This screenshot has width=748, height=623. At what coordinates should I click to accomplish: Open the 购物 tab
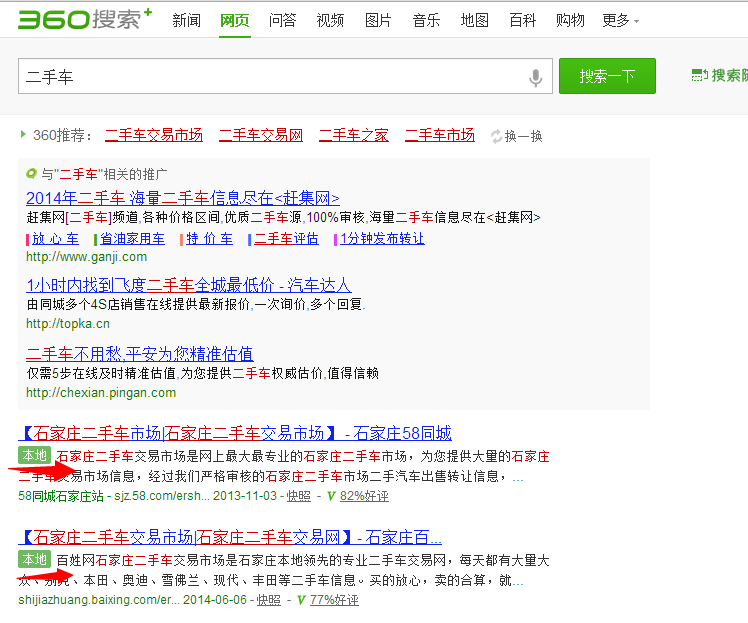click(x=570, y=21)
